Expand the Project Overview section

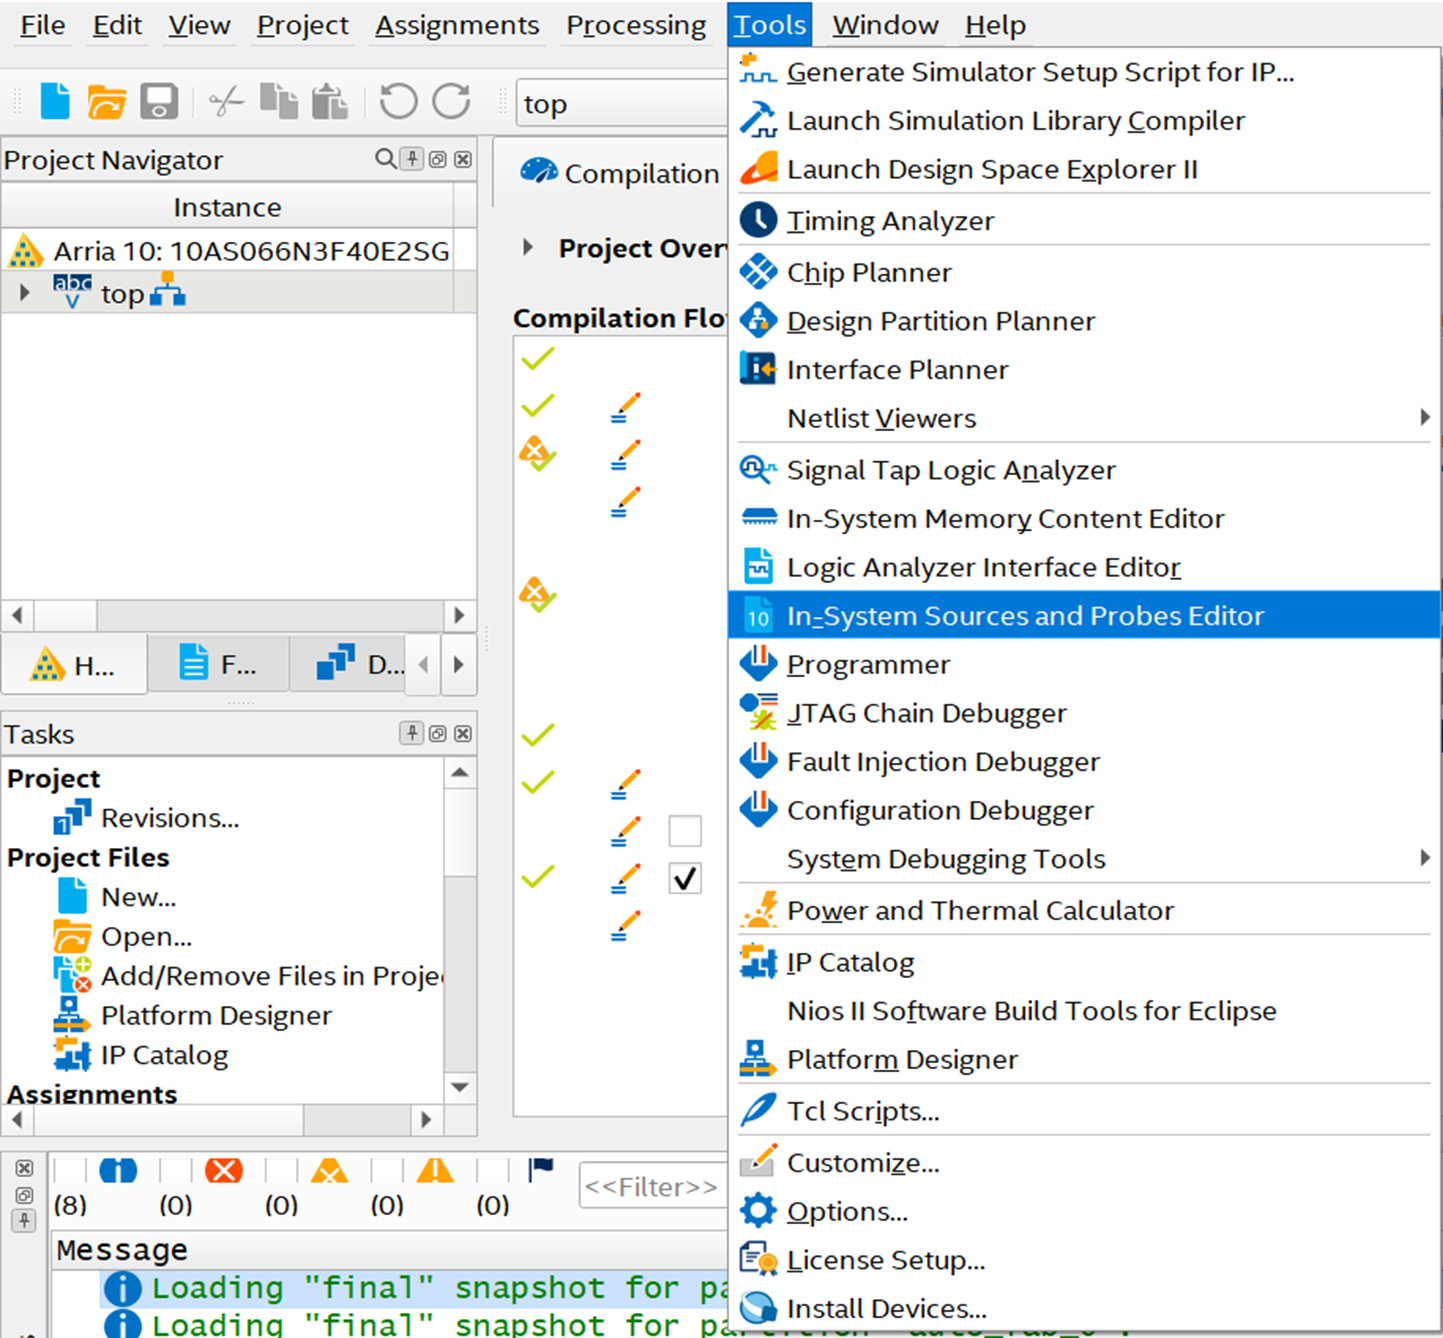[x=528, y=248]
